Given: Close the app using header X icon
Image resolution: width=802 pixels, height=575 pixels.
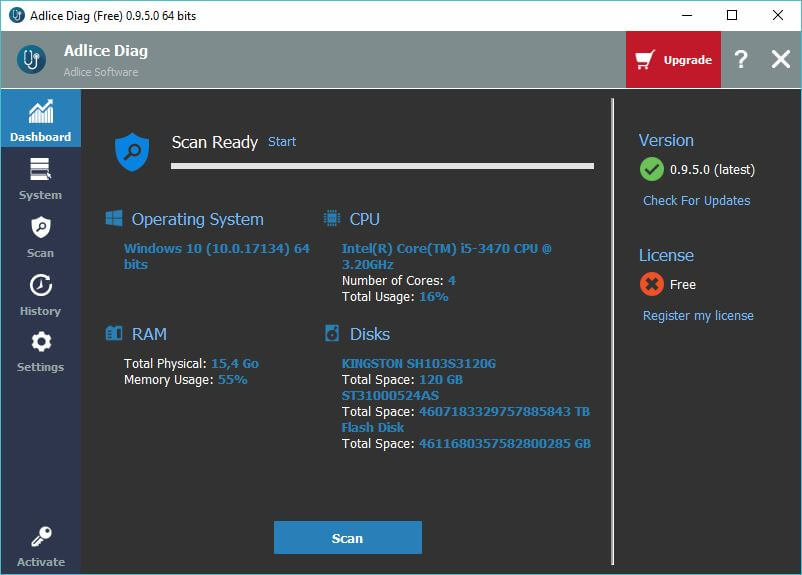Looking at the screenshot, I should (x=780, y=60).
